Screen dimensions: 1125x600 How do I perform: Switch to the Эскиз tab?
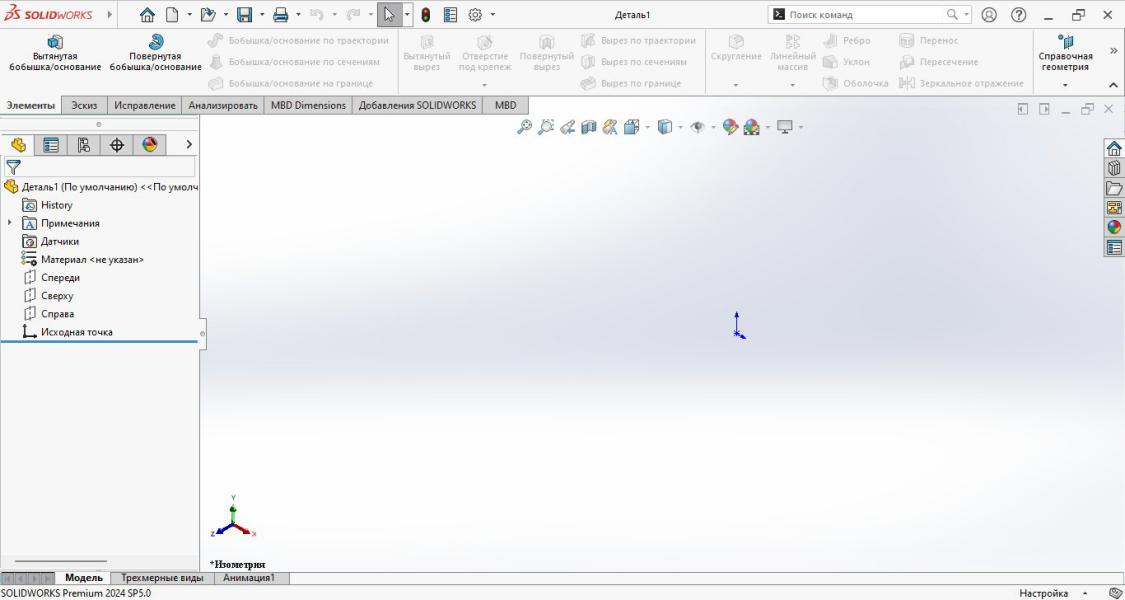click(85, 105)
